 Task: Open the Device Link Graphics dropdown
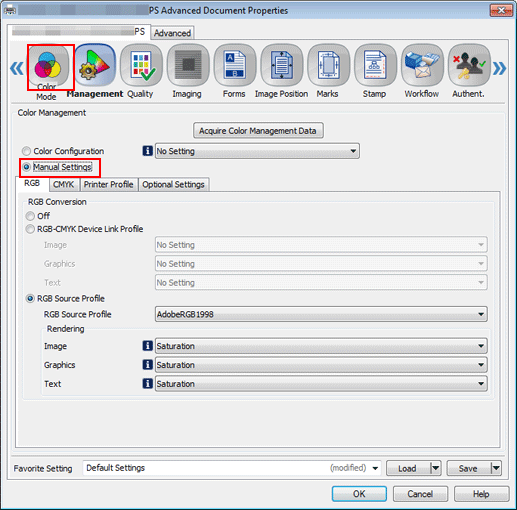tap(321, 264)
